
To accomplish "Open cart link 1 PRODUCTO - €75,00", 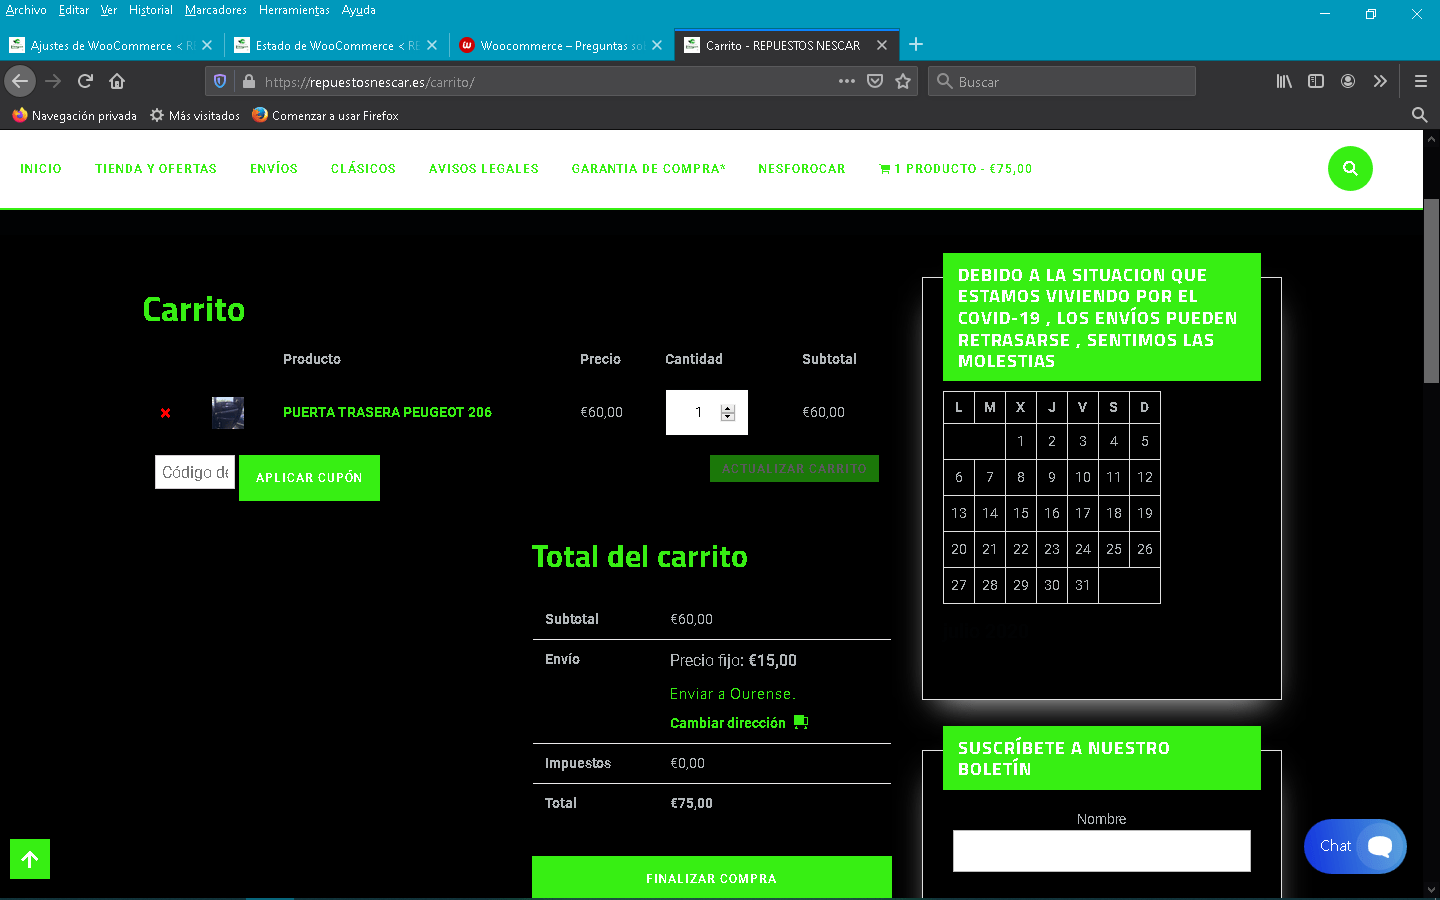I will 955,169.
